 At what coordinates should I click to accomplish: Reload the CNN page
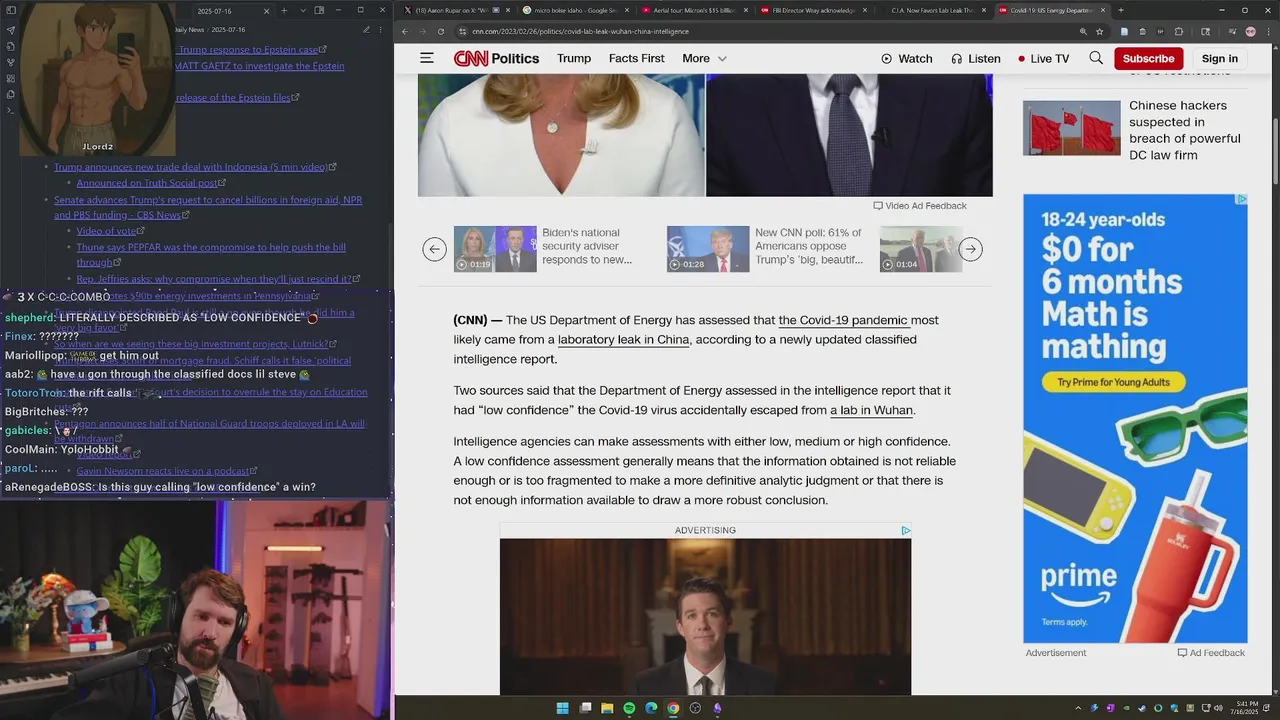[441, 31]
